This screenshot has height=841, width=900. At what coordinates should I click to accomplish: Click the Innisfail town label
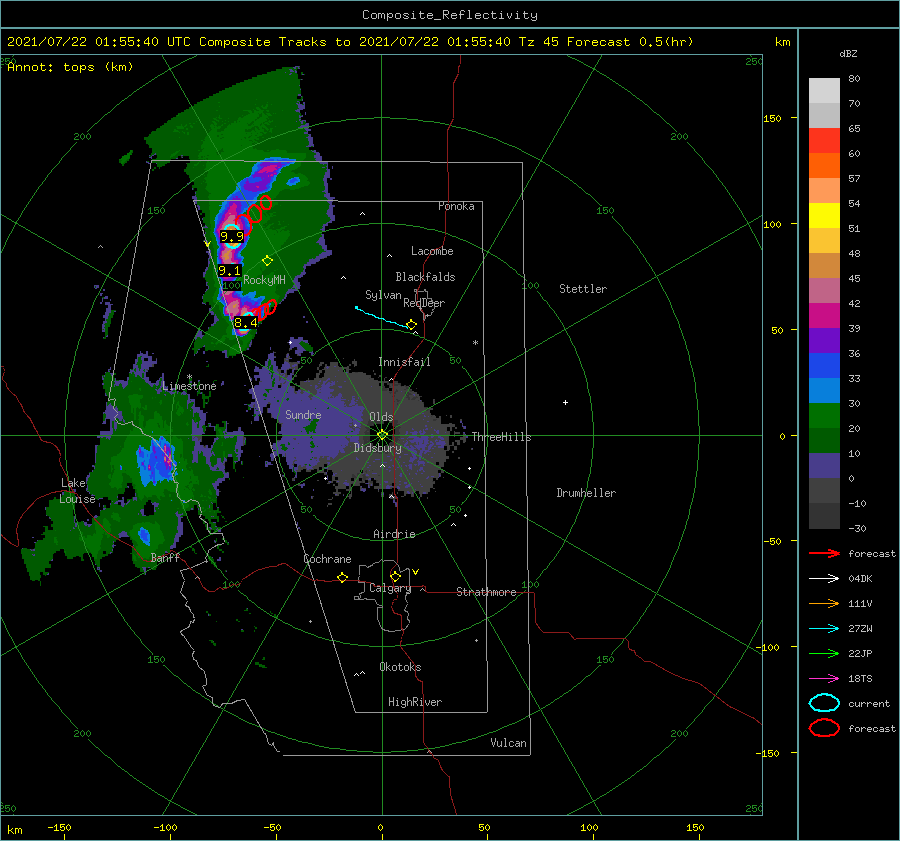[404, 362]
